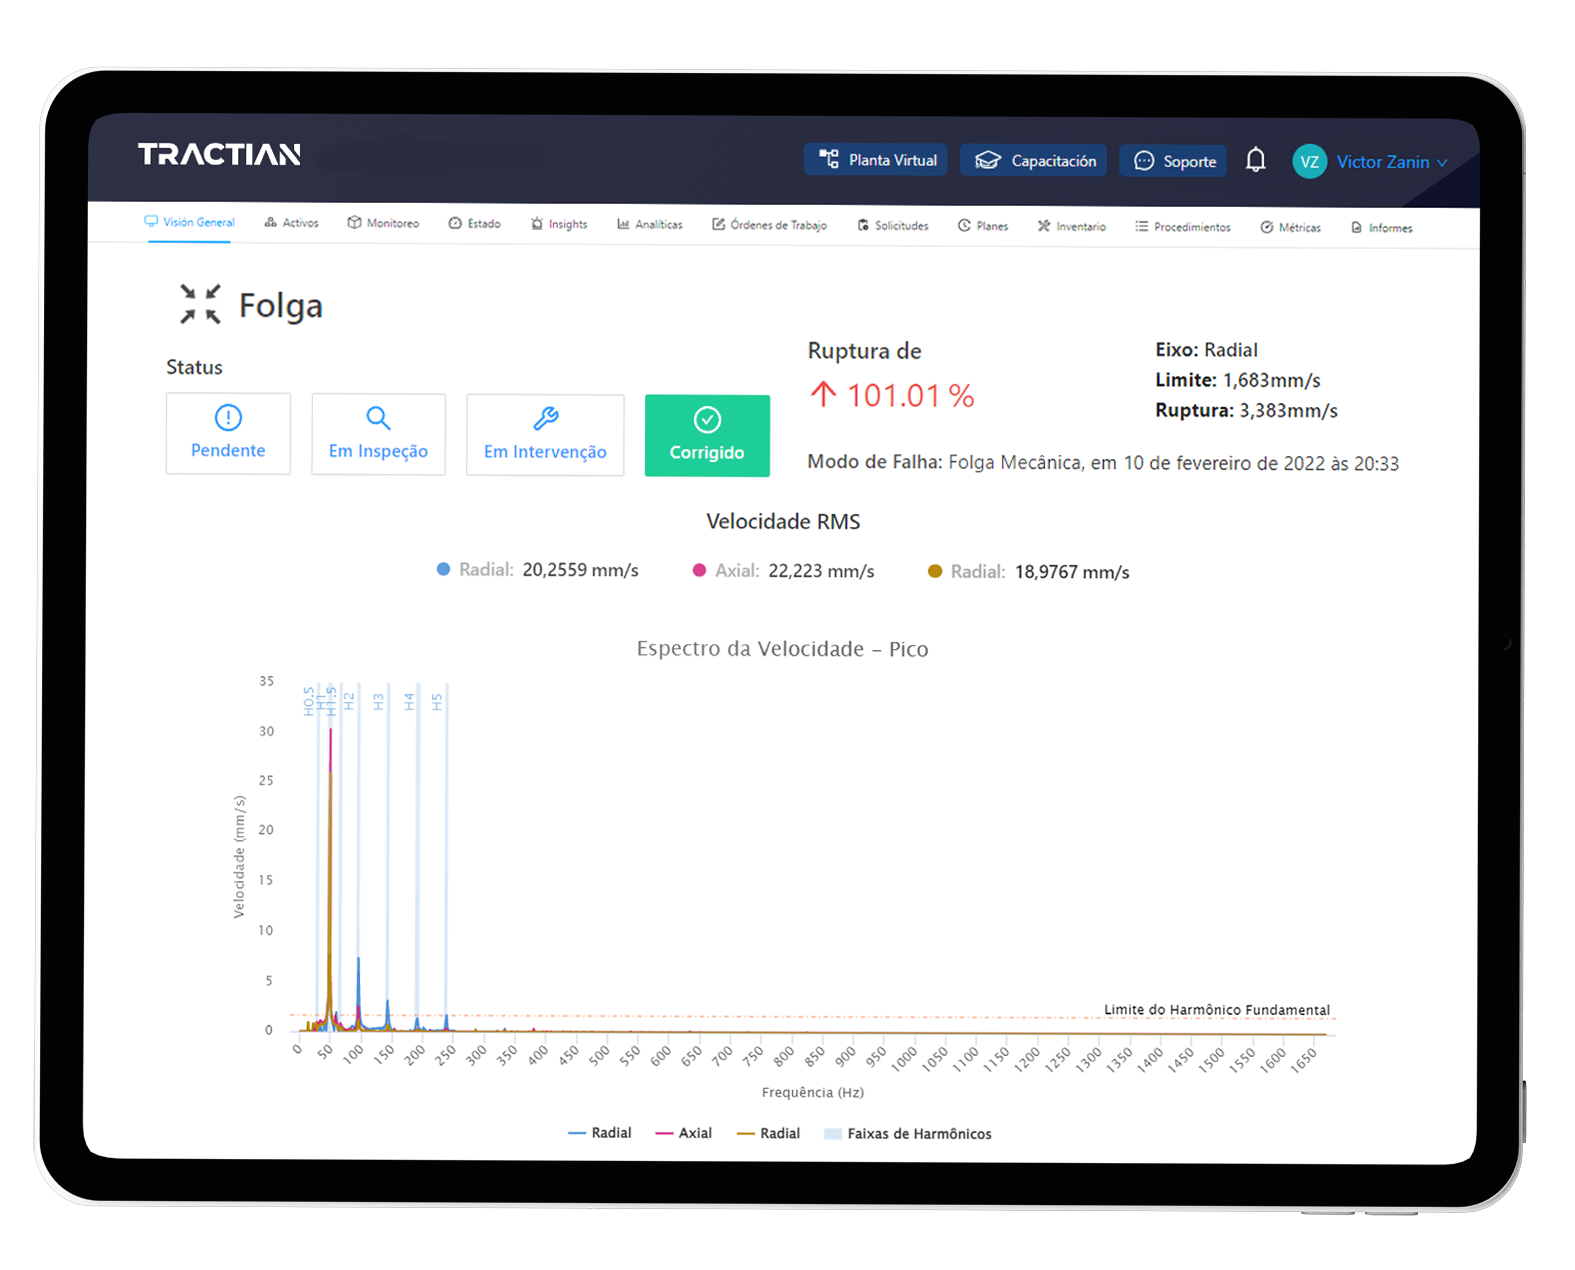Click the Velocidade RMS heading
The height and width of the screenshot is (1270, 1575).
(x=783, y=521)
